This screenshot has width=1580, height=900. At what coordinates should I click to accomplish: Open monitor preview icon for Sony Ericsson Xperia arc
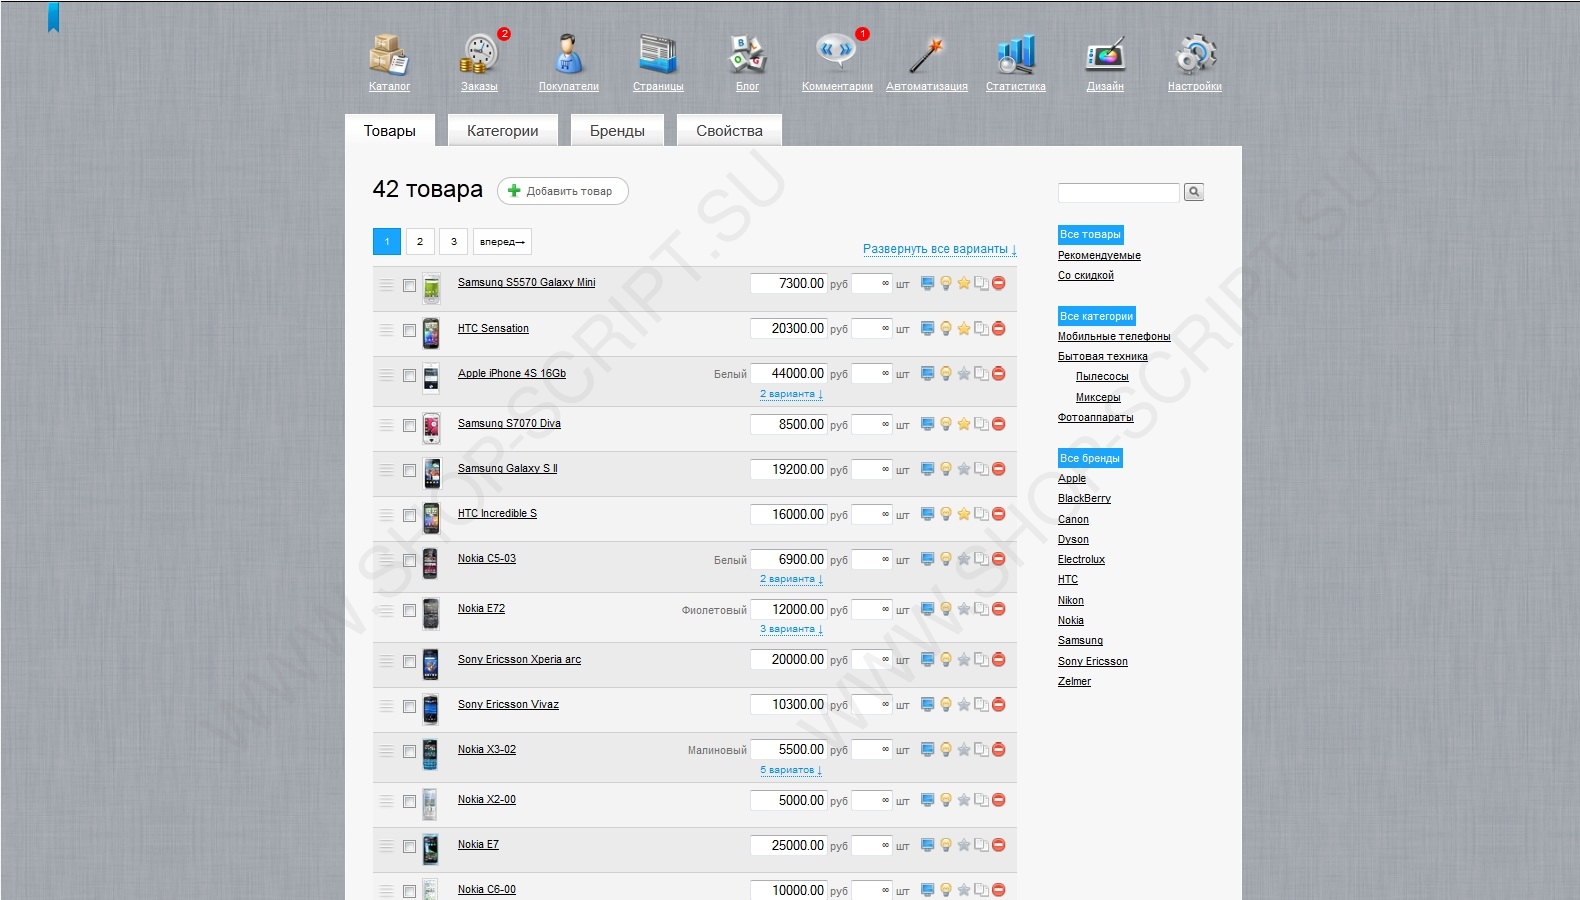coord(927,660)
